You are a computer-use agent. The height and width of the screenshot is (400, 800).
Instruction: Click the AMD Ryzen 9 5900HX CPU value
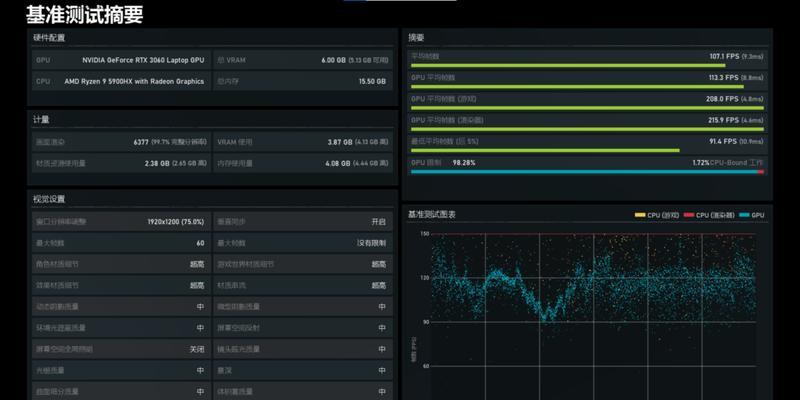134,81
